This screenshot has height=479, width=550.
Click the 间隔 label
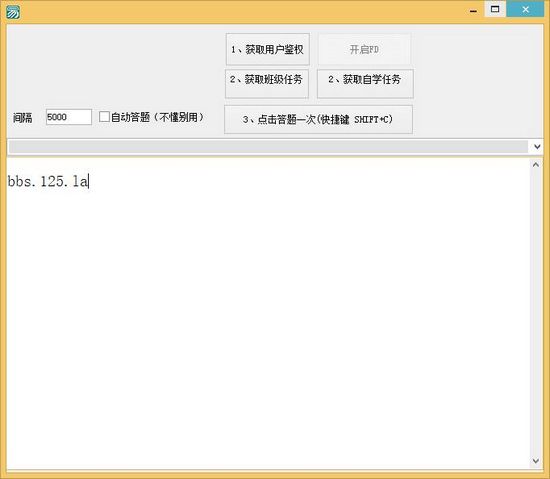(x=23, y=118)
